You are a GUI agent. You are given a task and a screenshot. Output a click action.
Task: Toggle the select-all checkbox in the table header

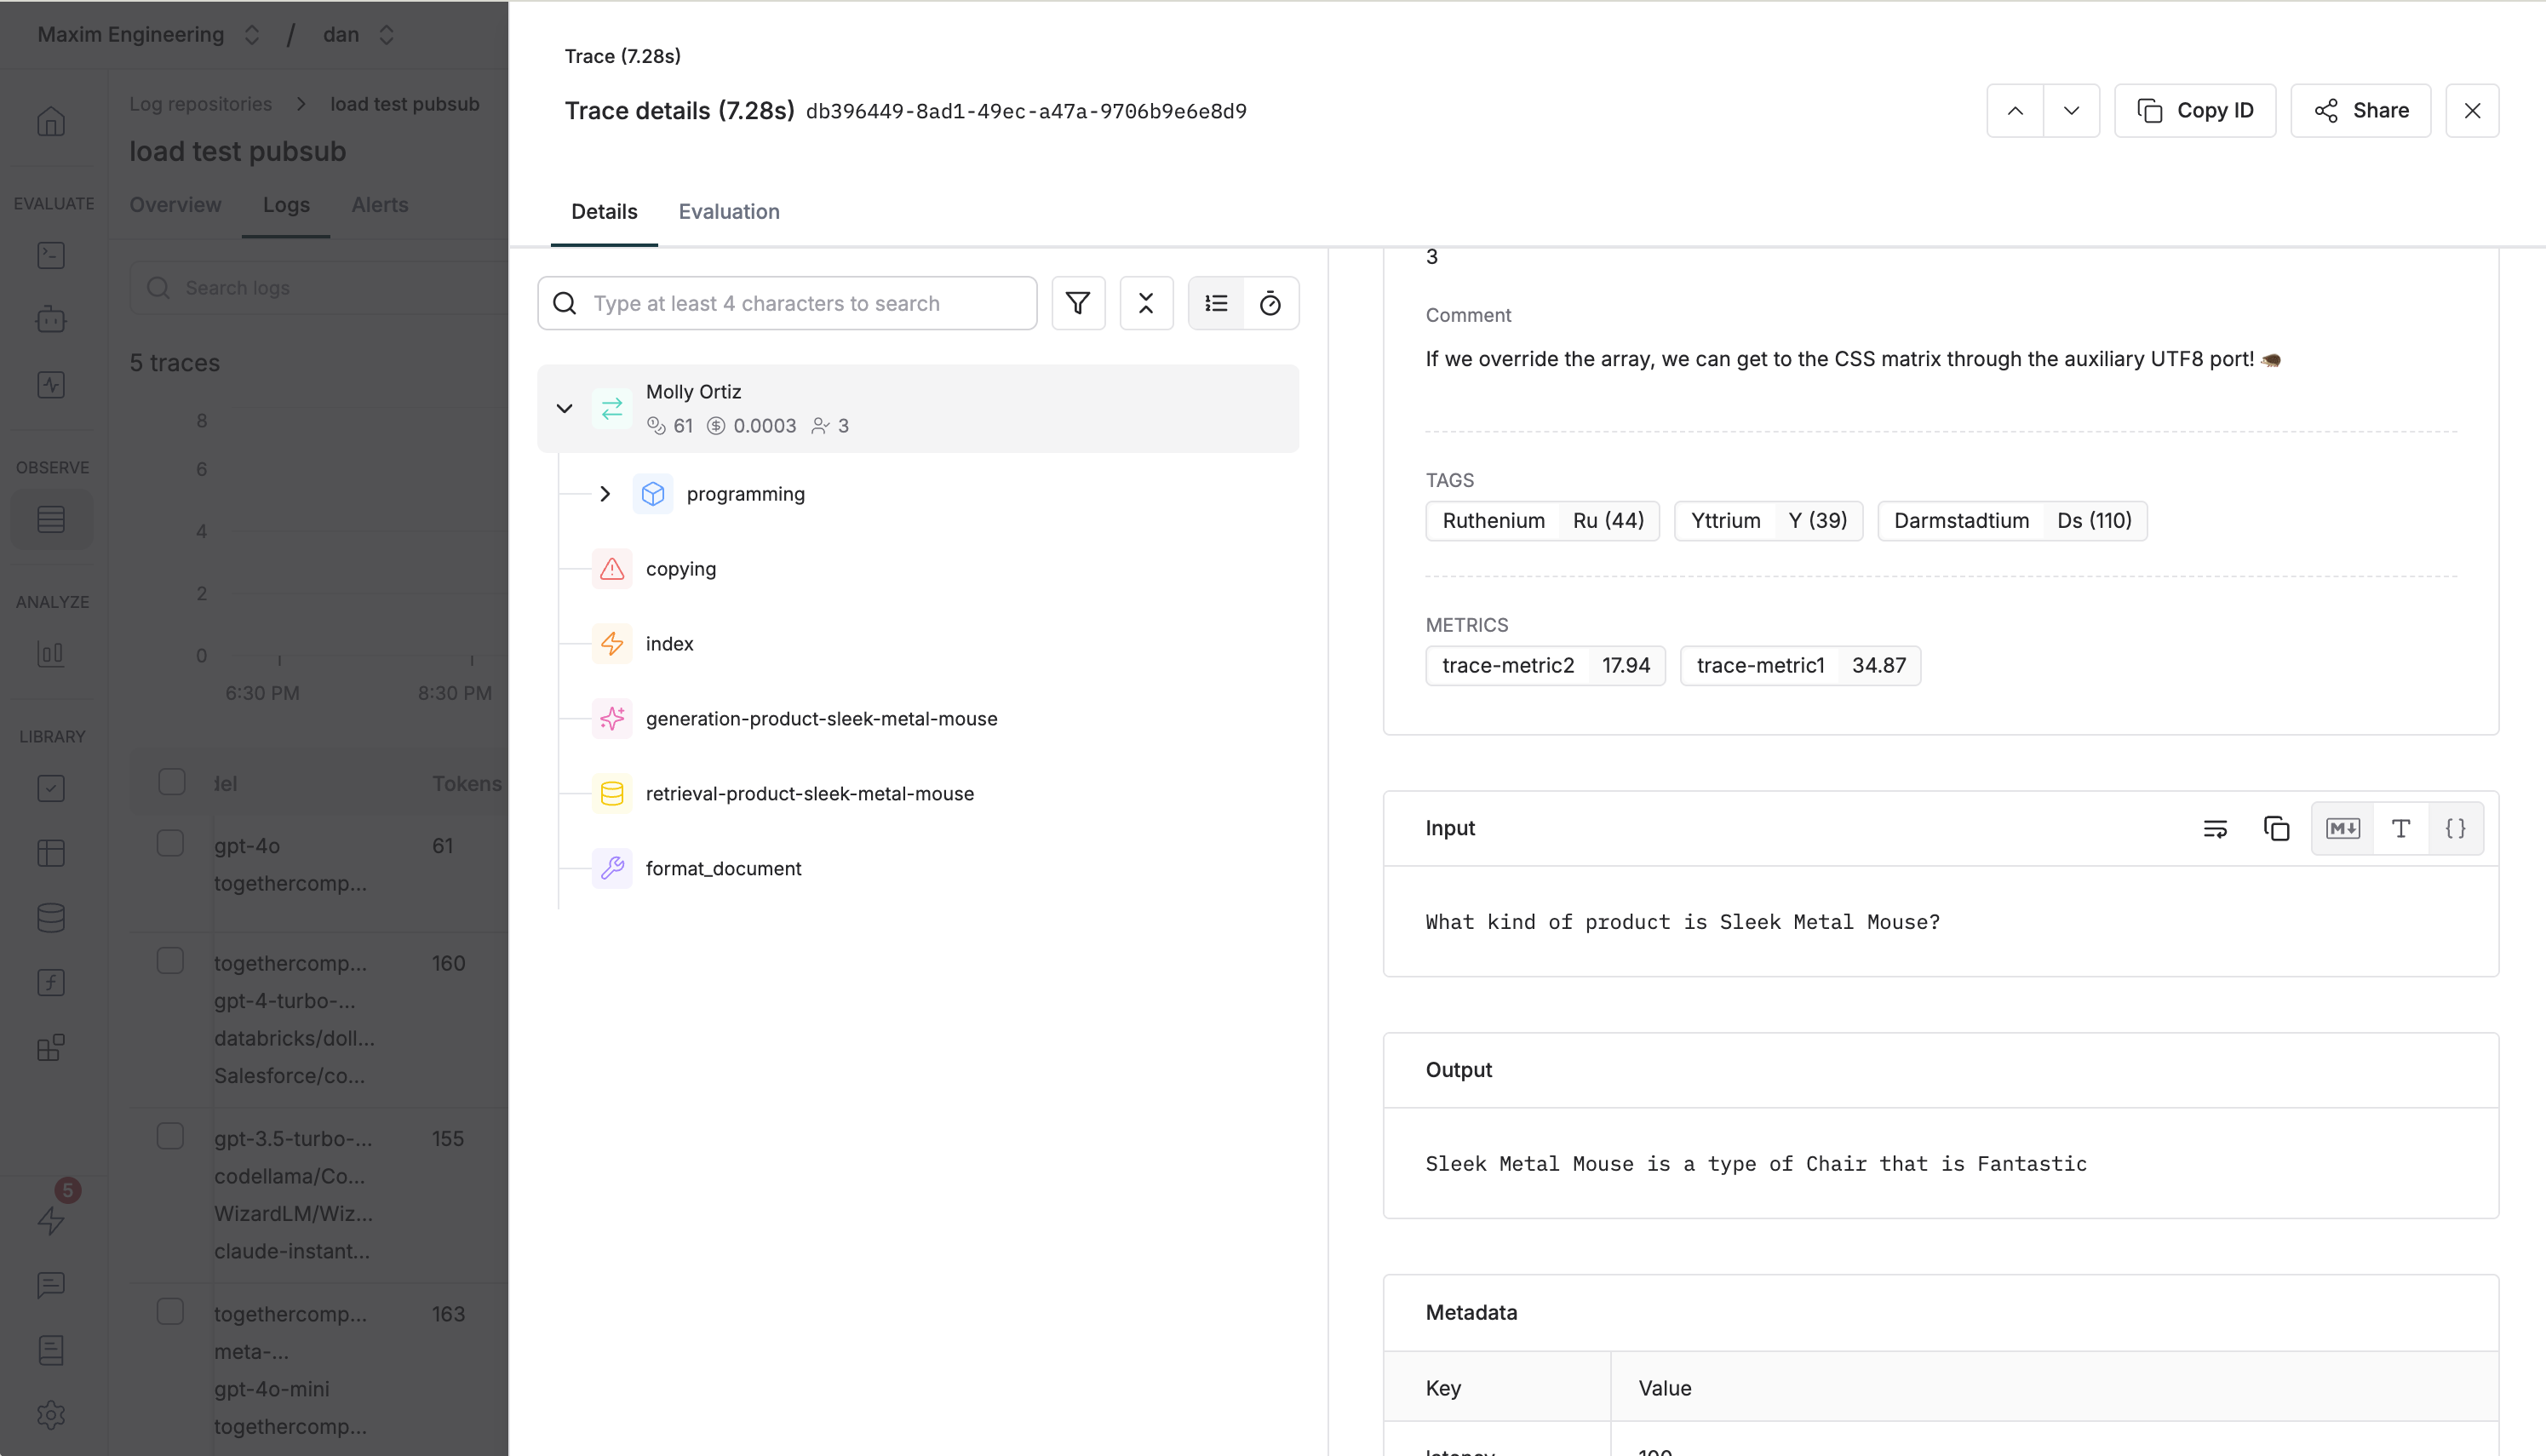coord(172,781)
